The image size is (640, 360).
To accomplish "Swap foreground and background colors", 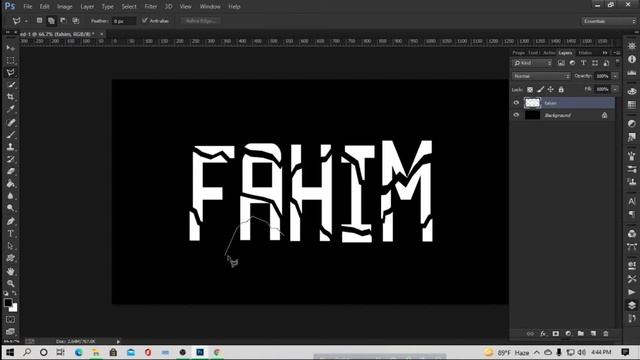I will coord(14,293).
